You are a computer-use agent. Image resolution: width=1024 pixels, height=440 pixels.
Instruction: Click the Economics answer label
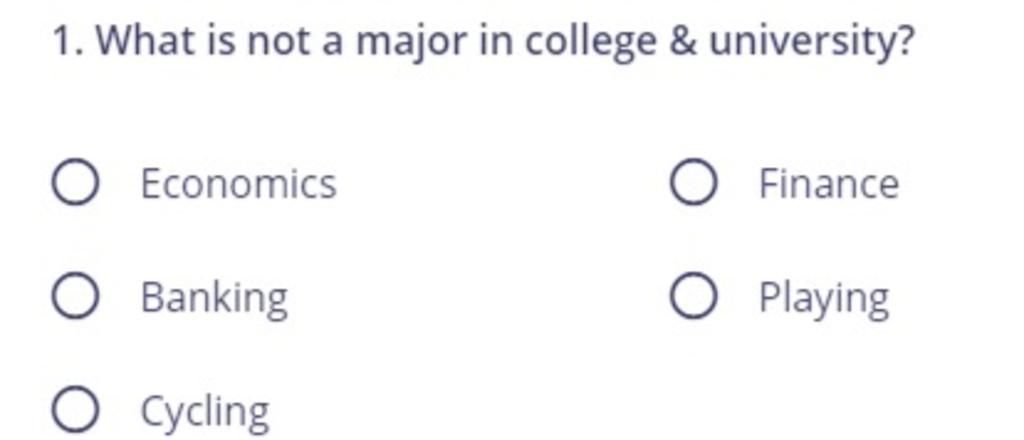[238, 184]
